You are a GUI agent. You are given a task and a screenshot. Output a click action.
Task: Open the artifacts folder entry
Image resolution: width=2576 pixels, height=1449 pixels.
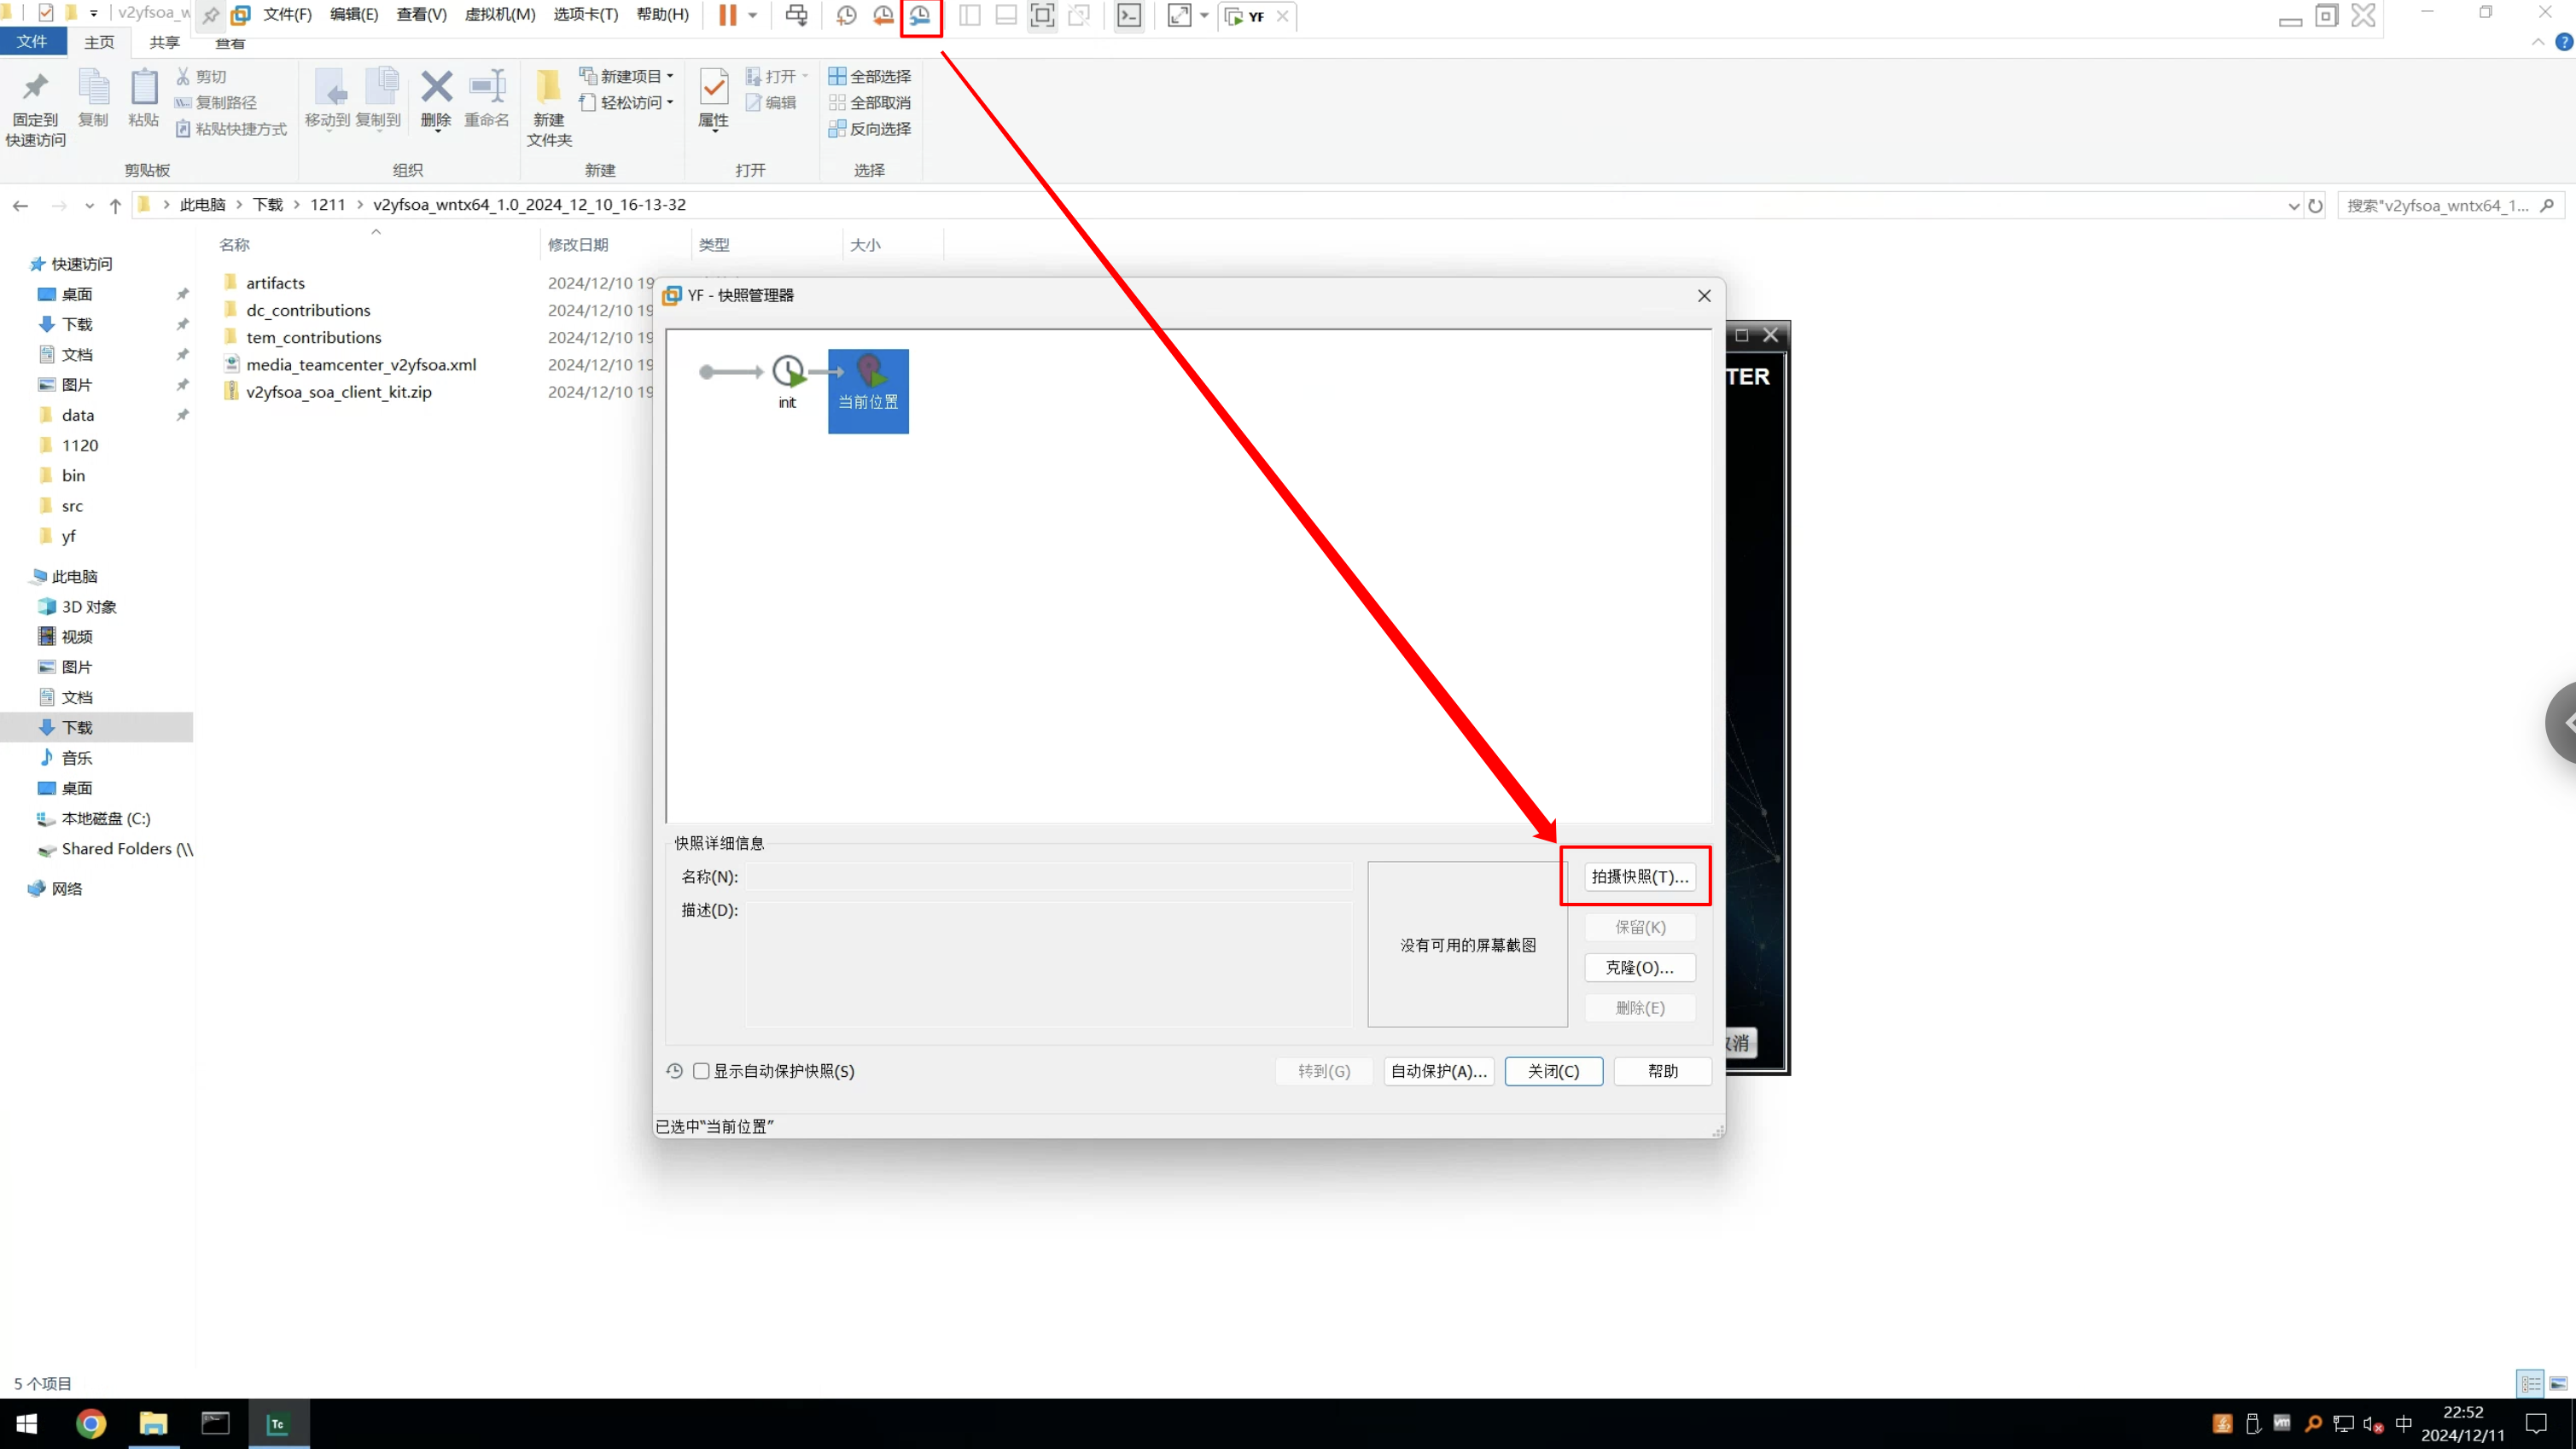[275, 283]
